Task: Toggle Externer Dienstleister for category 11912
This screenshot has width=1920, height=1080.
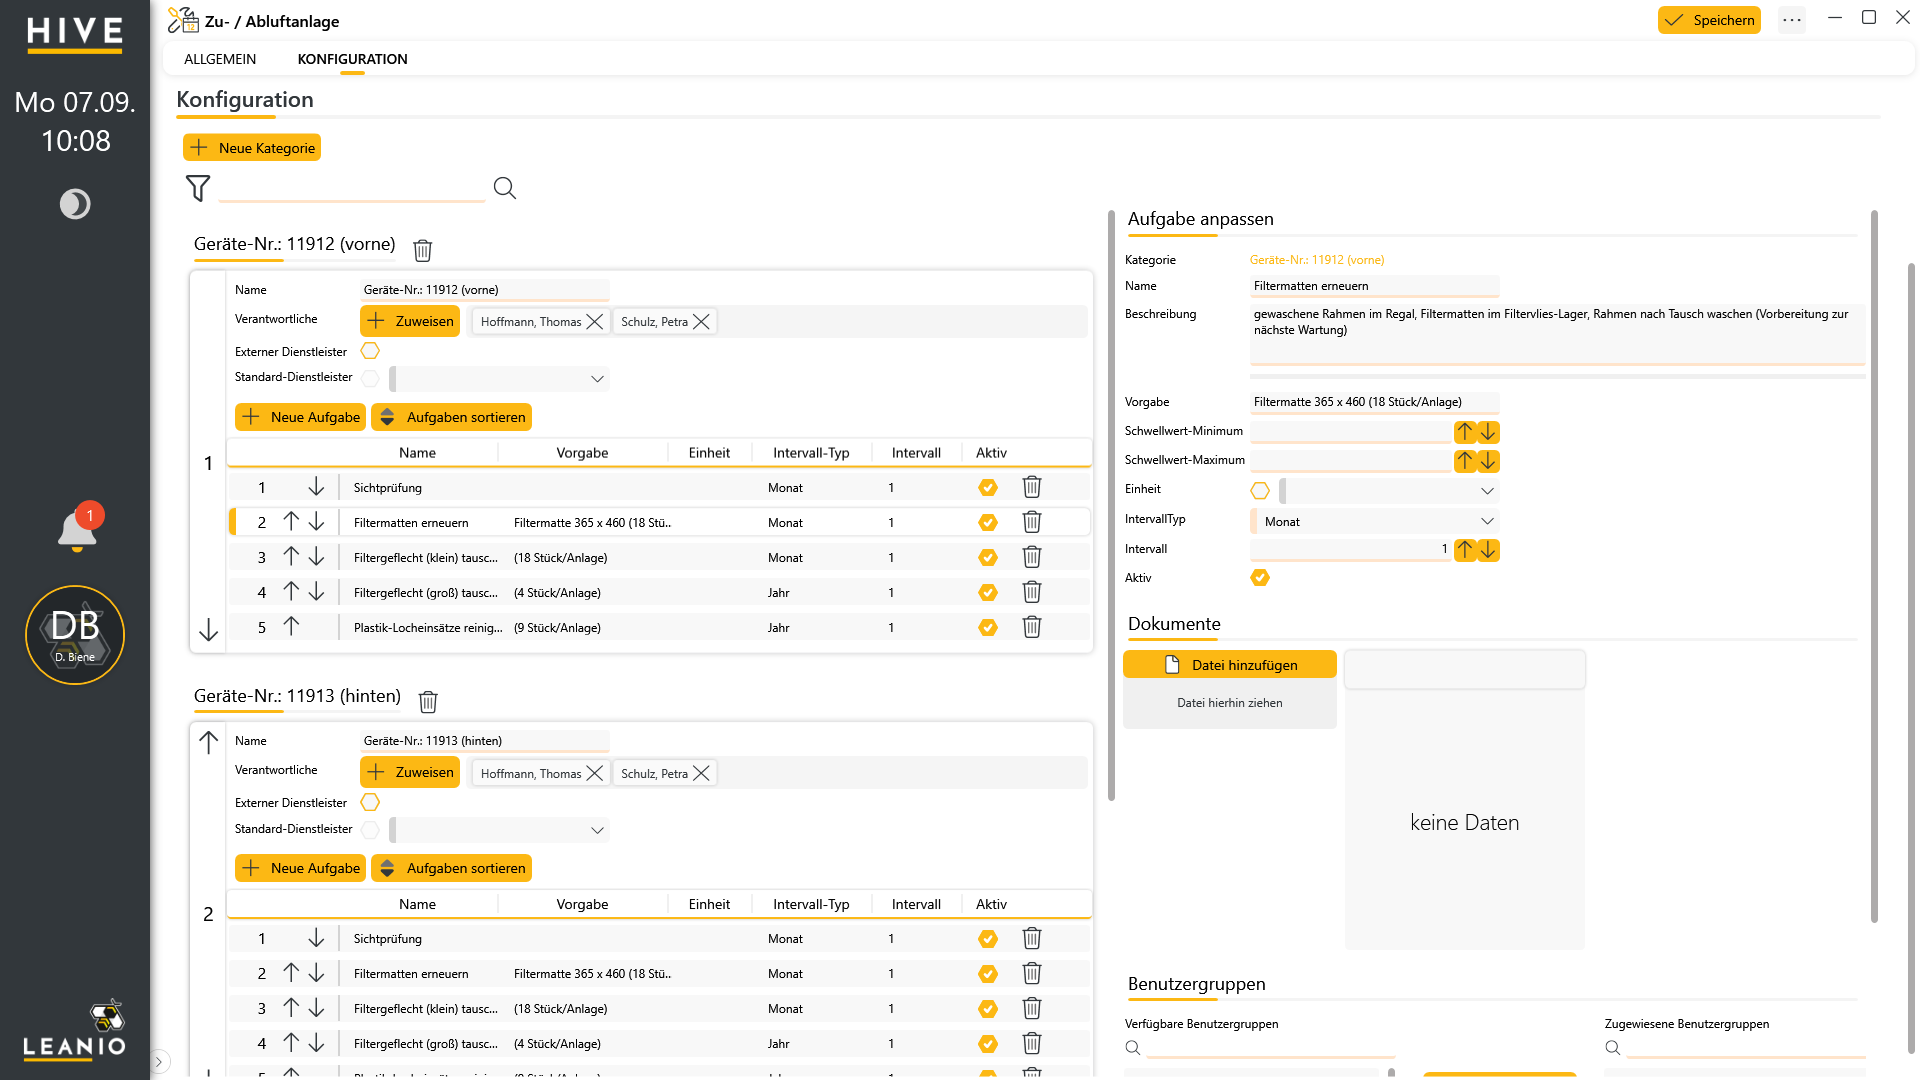Action: (x=370, y=351)
